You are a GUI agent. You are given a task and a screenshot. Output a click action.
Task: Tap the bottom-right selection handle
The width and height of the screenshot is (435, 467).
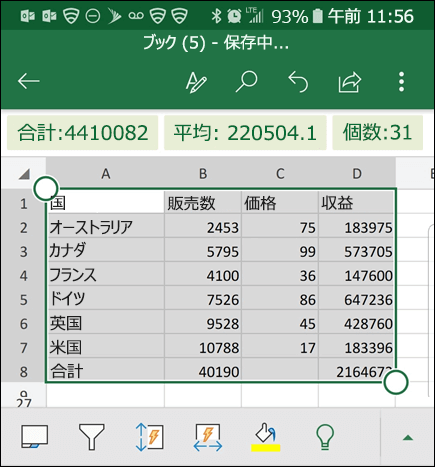tap(396, 382)
